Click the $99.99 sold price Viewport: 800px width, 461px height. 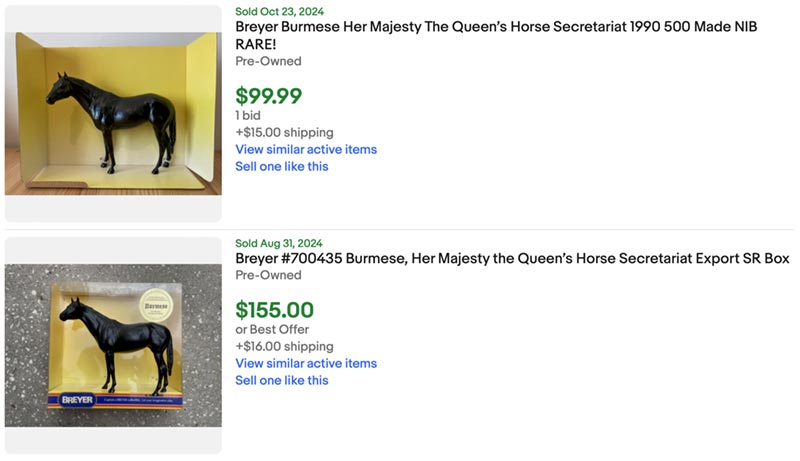coord(268,96)
